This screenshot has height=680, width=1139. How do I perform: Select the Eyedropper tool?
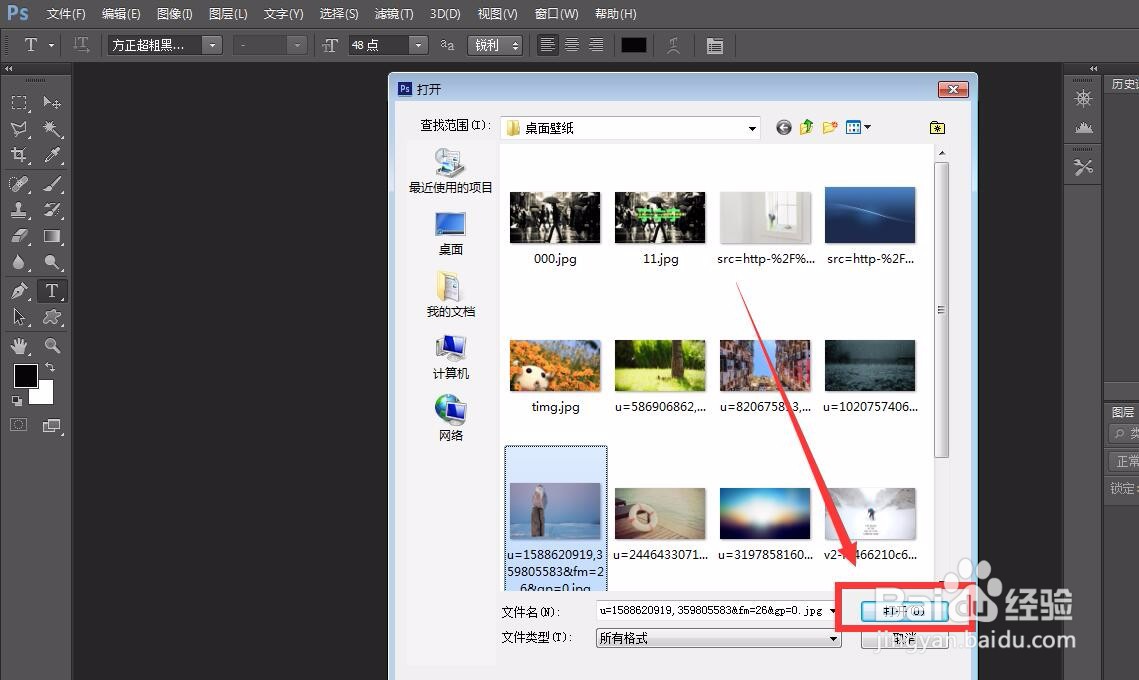[52, 155]
